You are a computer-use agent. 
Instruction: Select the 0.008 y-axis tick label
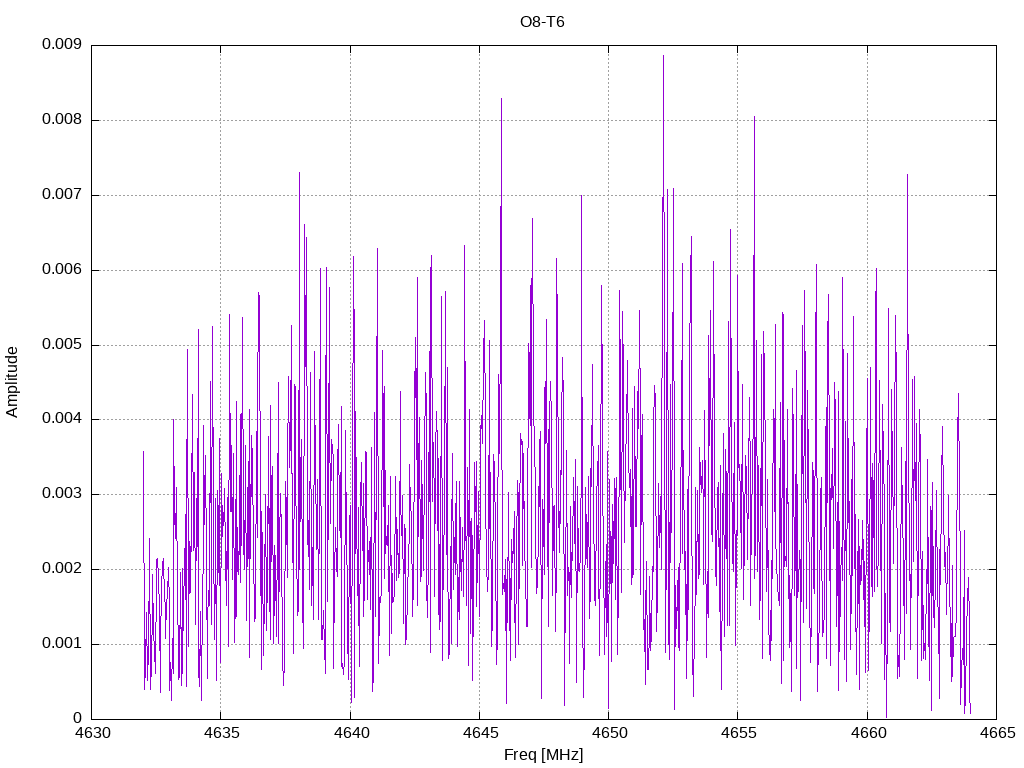pyautogui.click(x=62, y=120)
